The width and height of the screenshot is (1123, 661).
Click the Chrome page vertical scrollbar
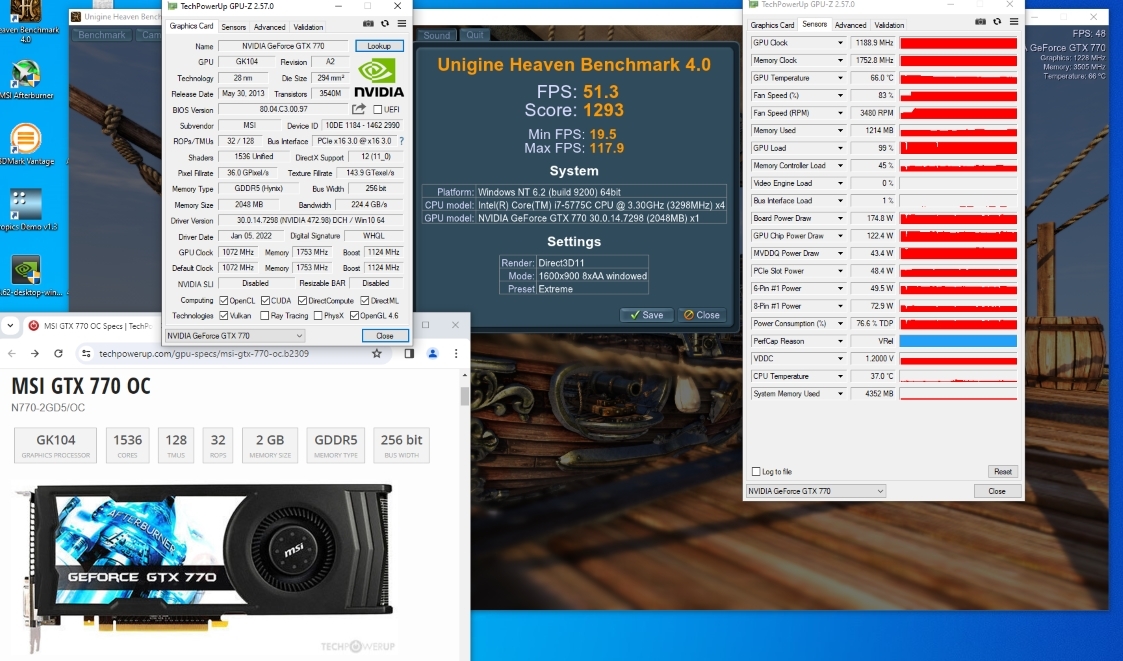tap(464, 396)
